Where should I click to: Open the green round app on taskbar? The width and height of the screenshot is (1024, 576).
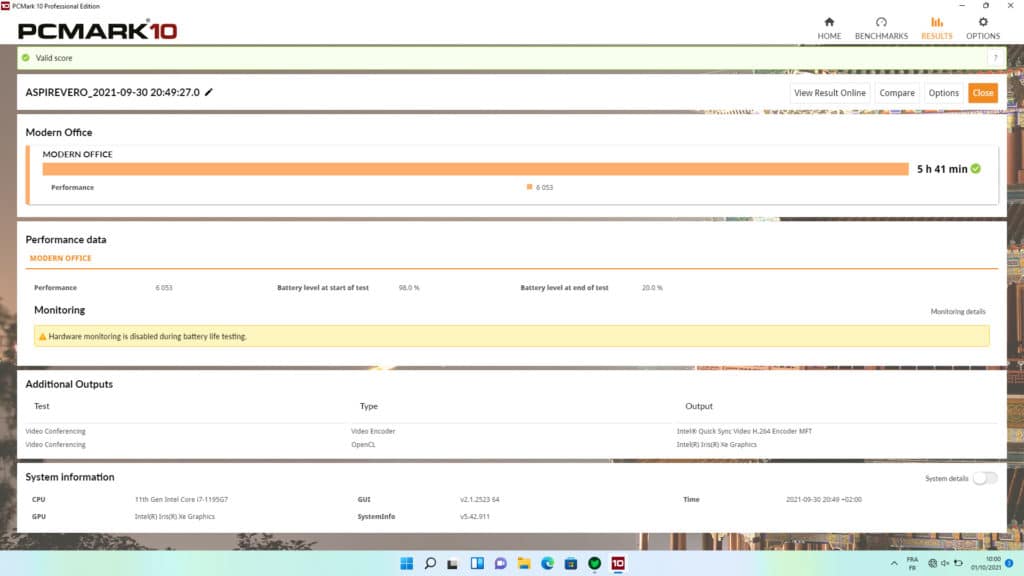pos(594,563)
